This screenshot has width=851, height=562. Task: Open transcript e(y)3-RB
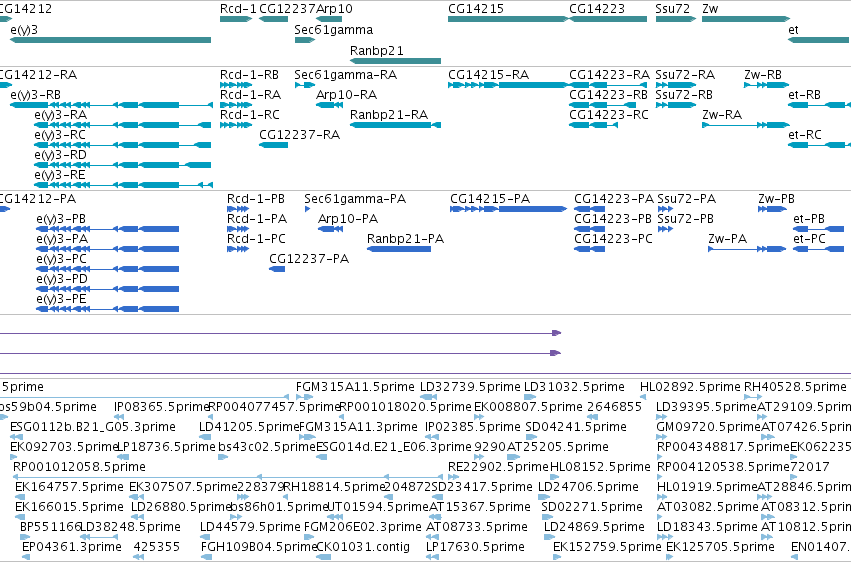pyautogui.click(x=35, y=95)
